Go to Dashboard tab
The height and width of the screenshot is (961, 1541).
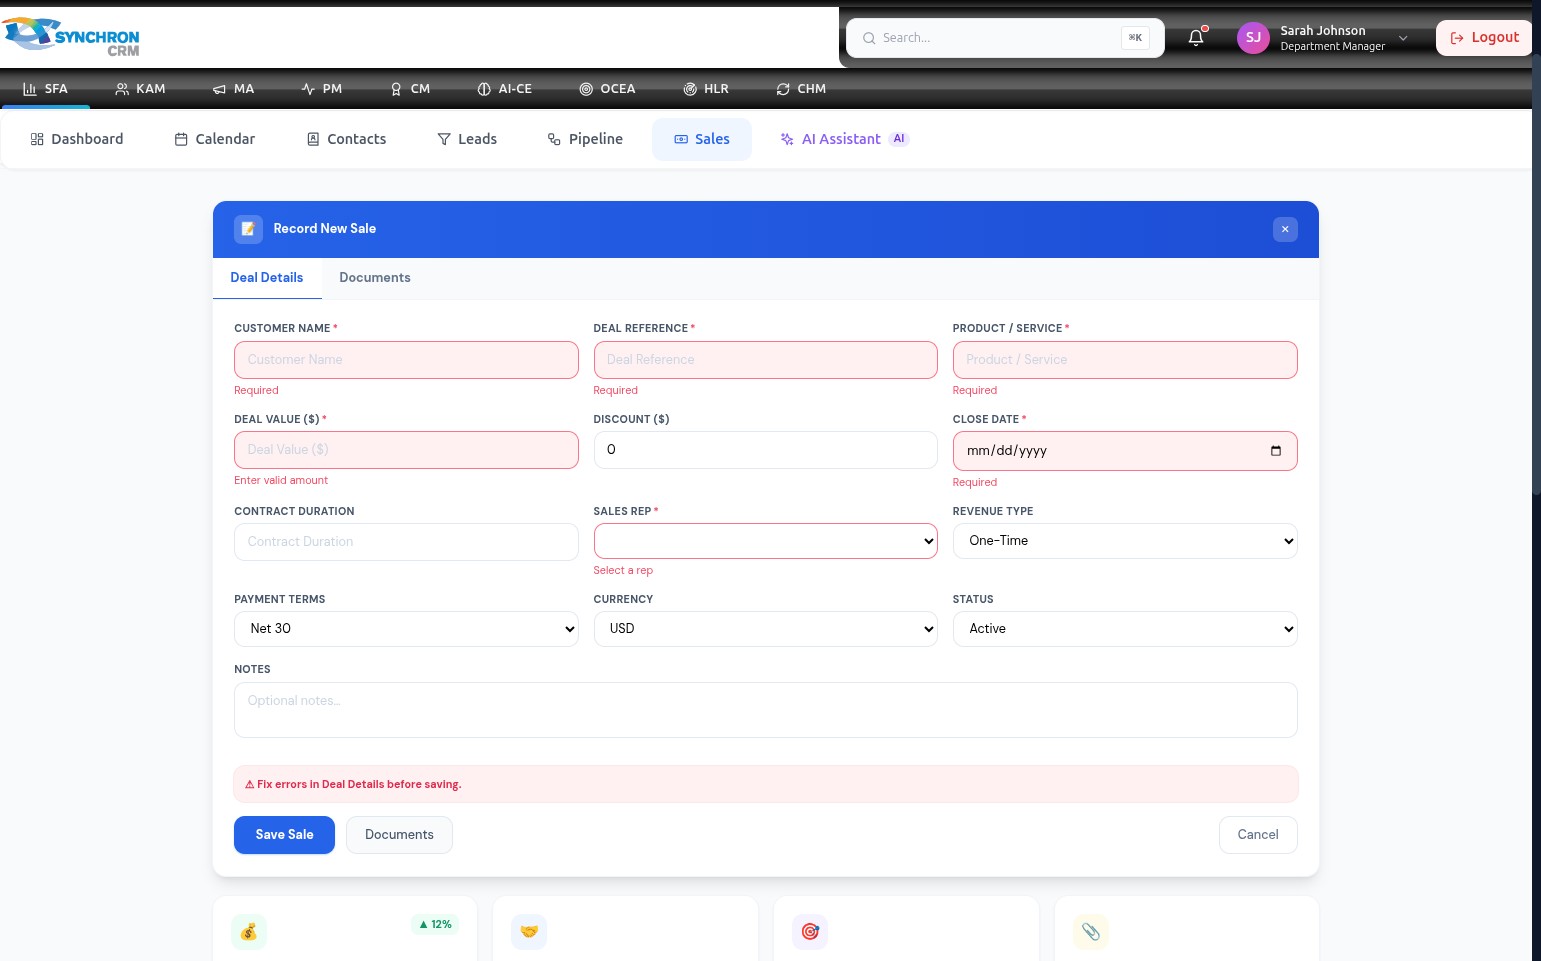click(x=77, y=139)
